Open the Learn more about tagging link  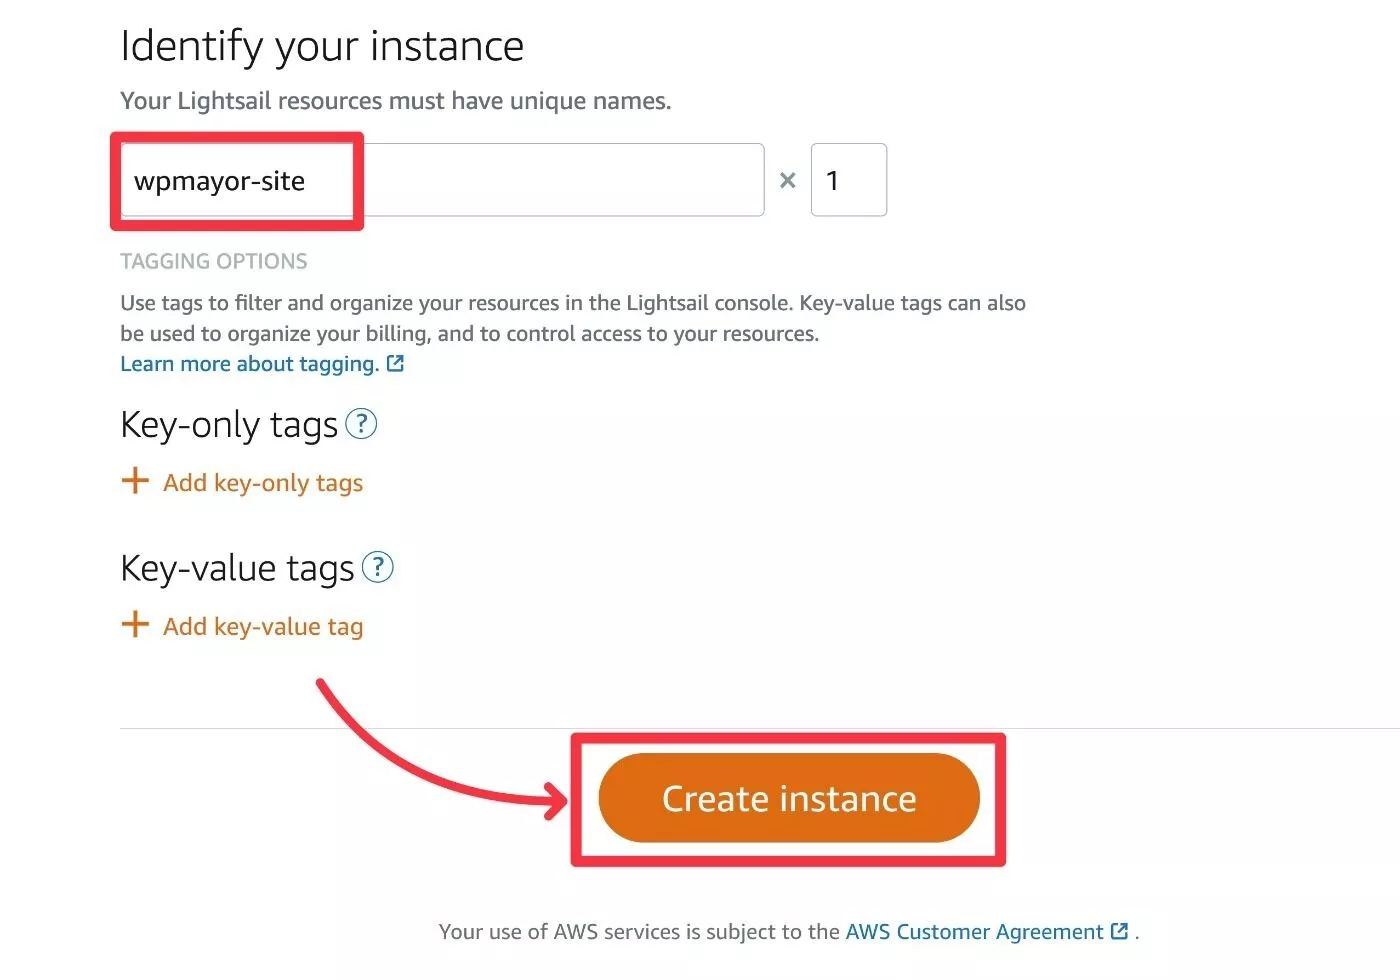[249, 364]
